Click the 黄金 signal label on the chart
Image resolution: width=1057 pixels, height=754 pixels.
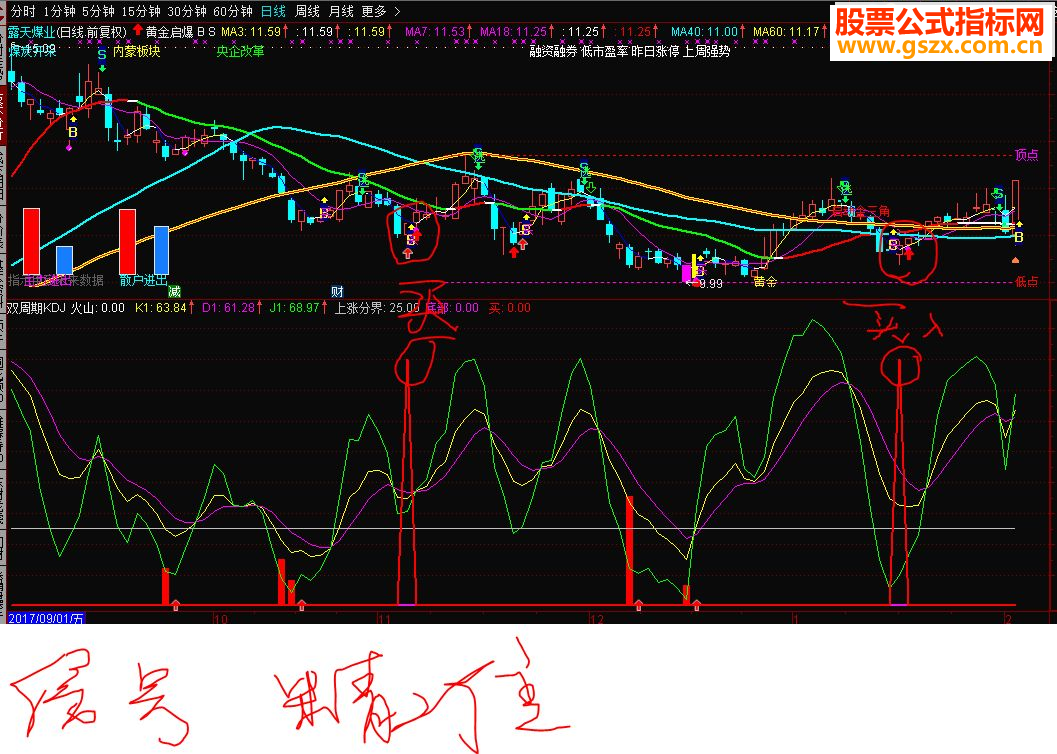(x=765, y=282)
